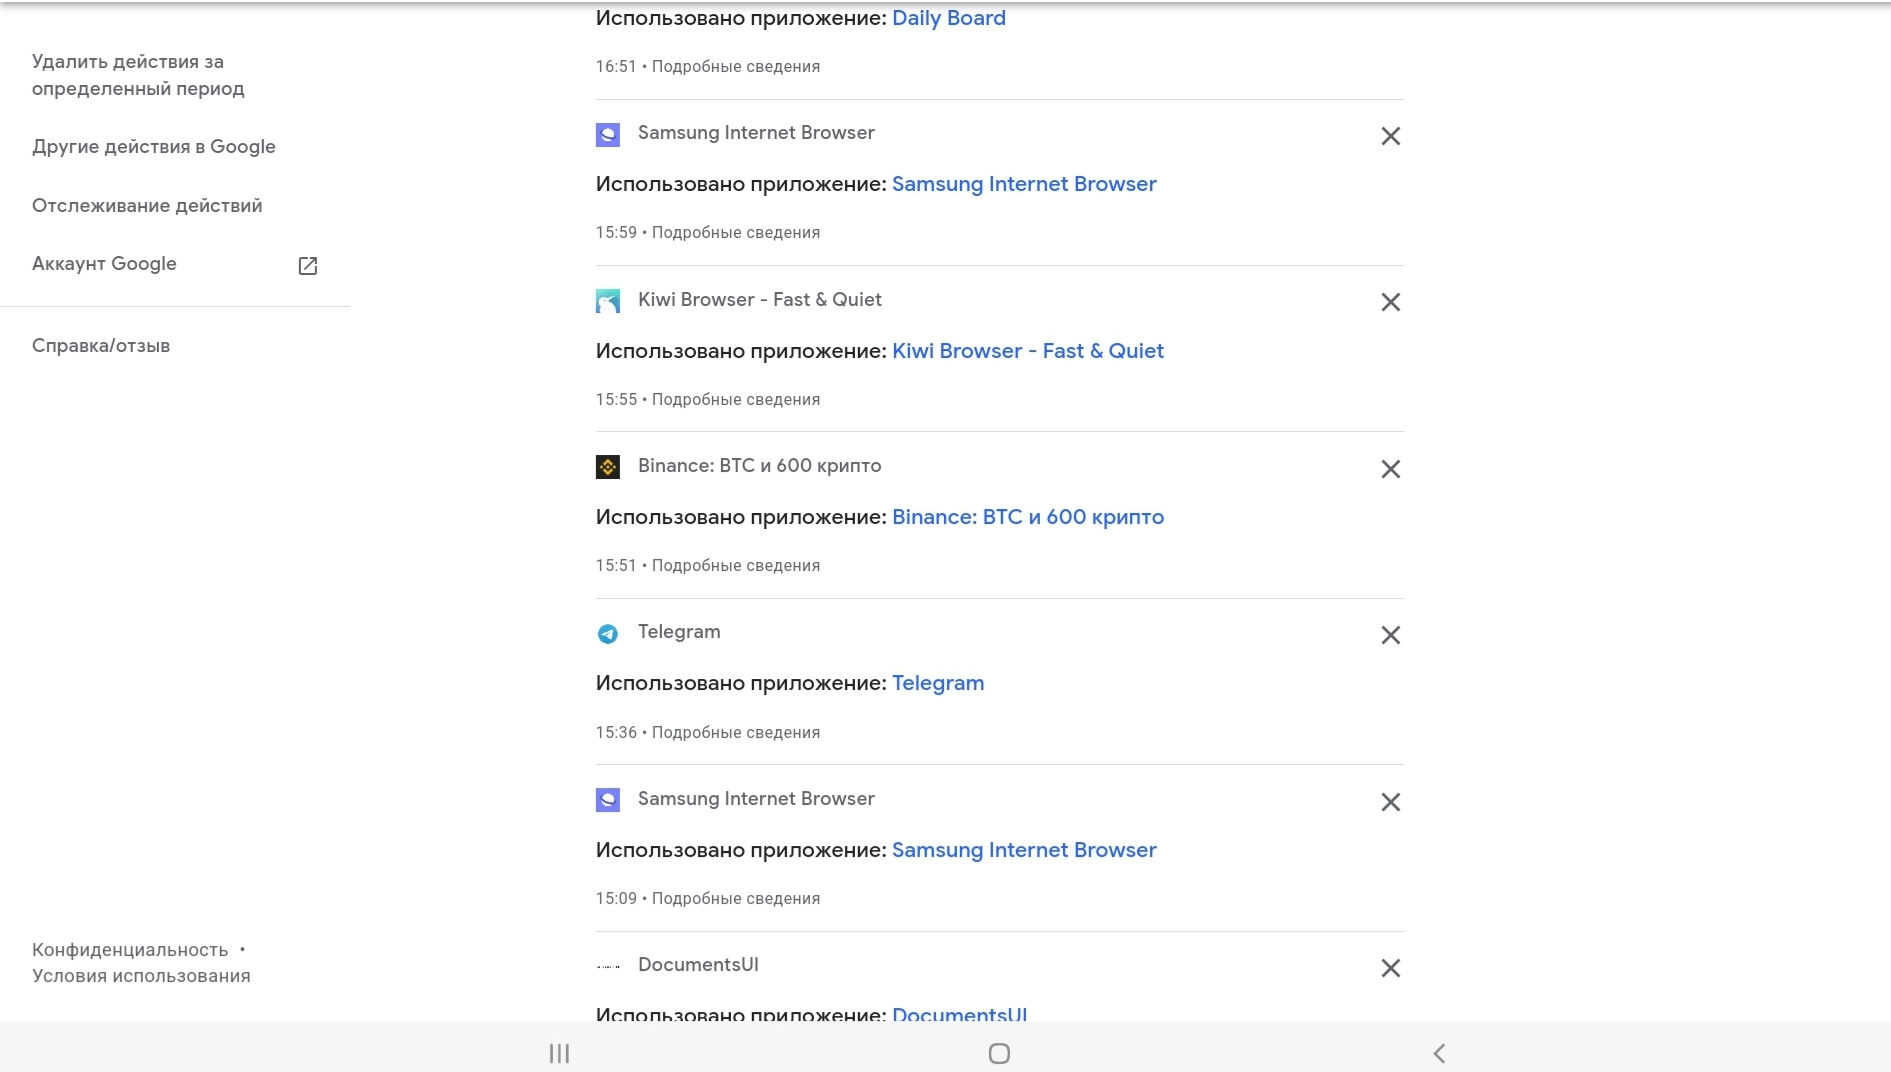Delete the Telegram activity entry
This screenshot has height=1072, width=1891.
(1390, 635)
